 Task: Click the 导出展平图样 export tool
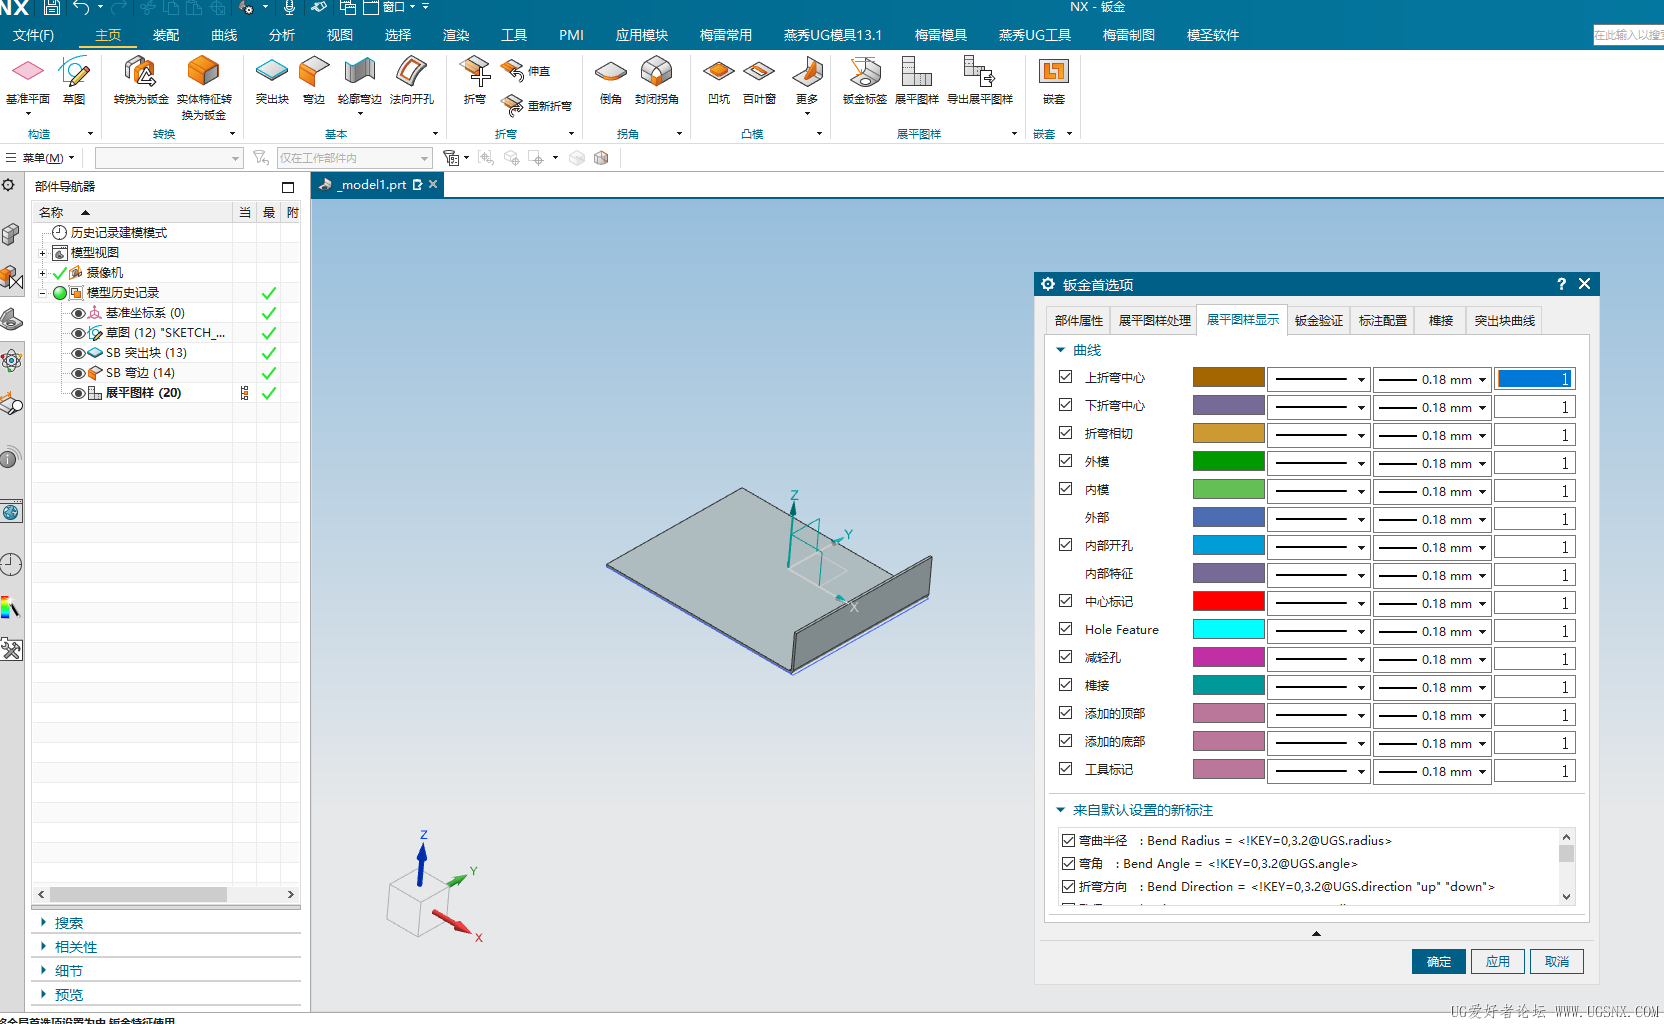click(x=980, y=80)
